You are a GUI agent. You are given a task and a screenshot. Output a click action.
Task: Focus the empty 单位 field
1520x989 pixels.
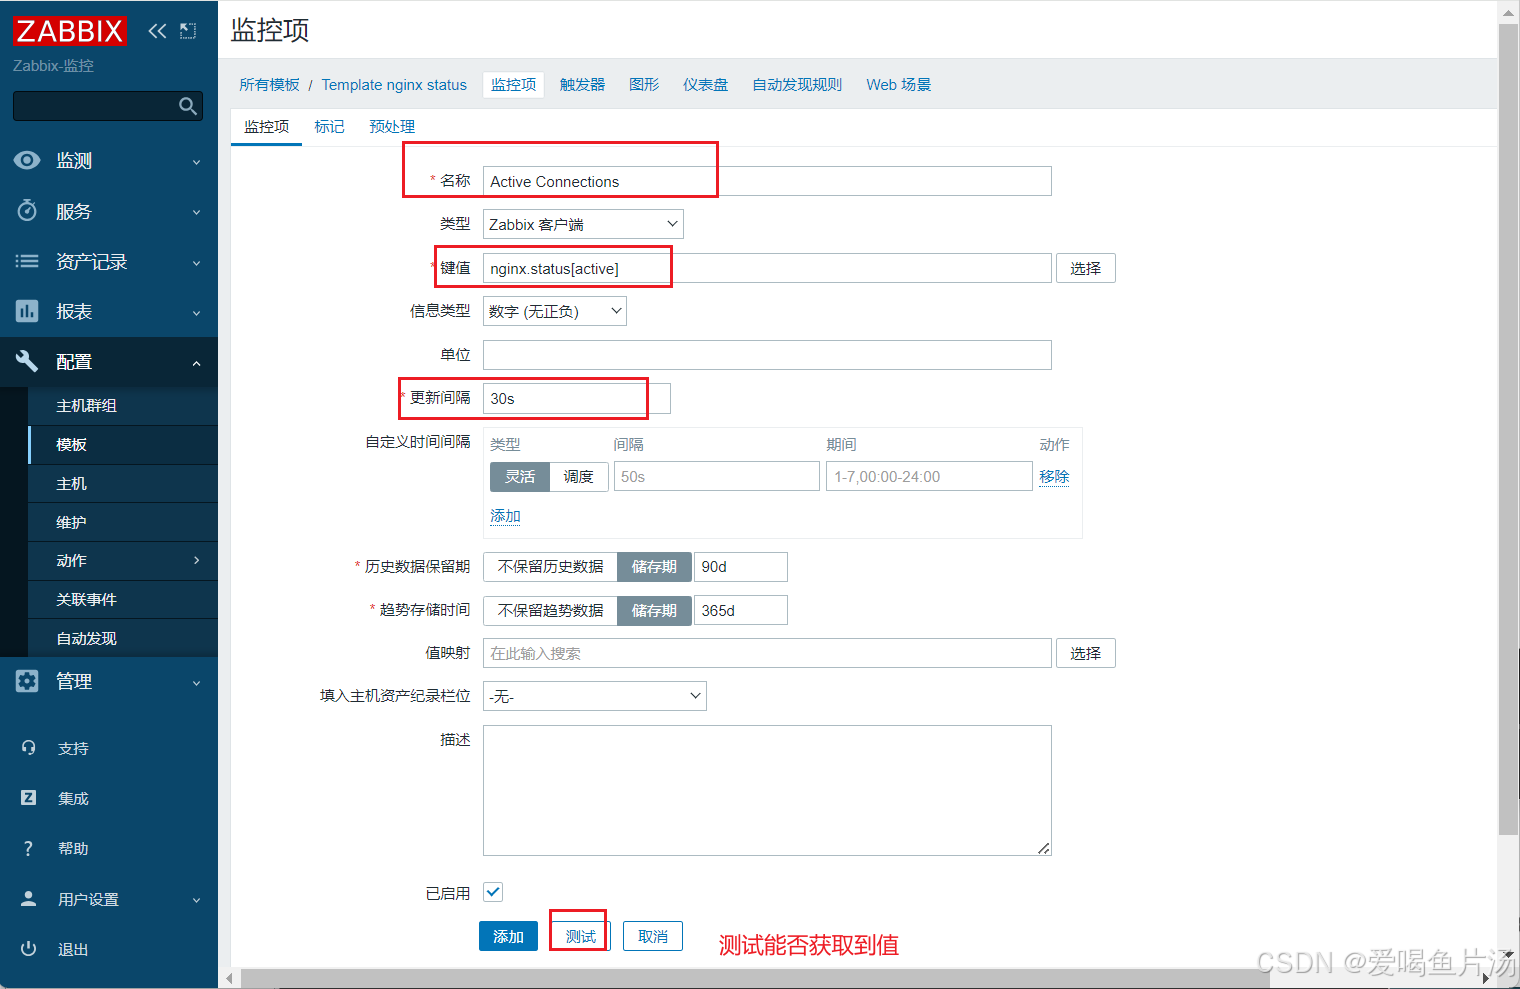(x=767, y=355)
